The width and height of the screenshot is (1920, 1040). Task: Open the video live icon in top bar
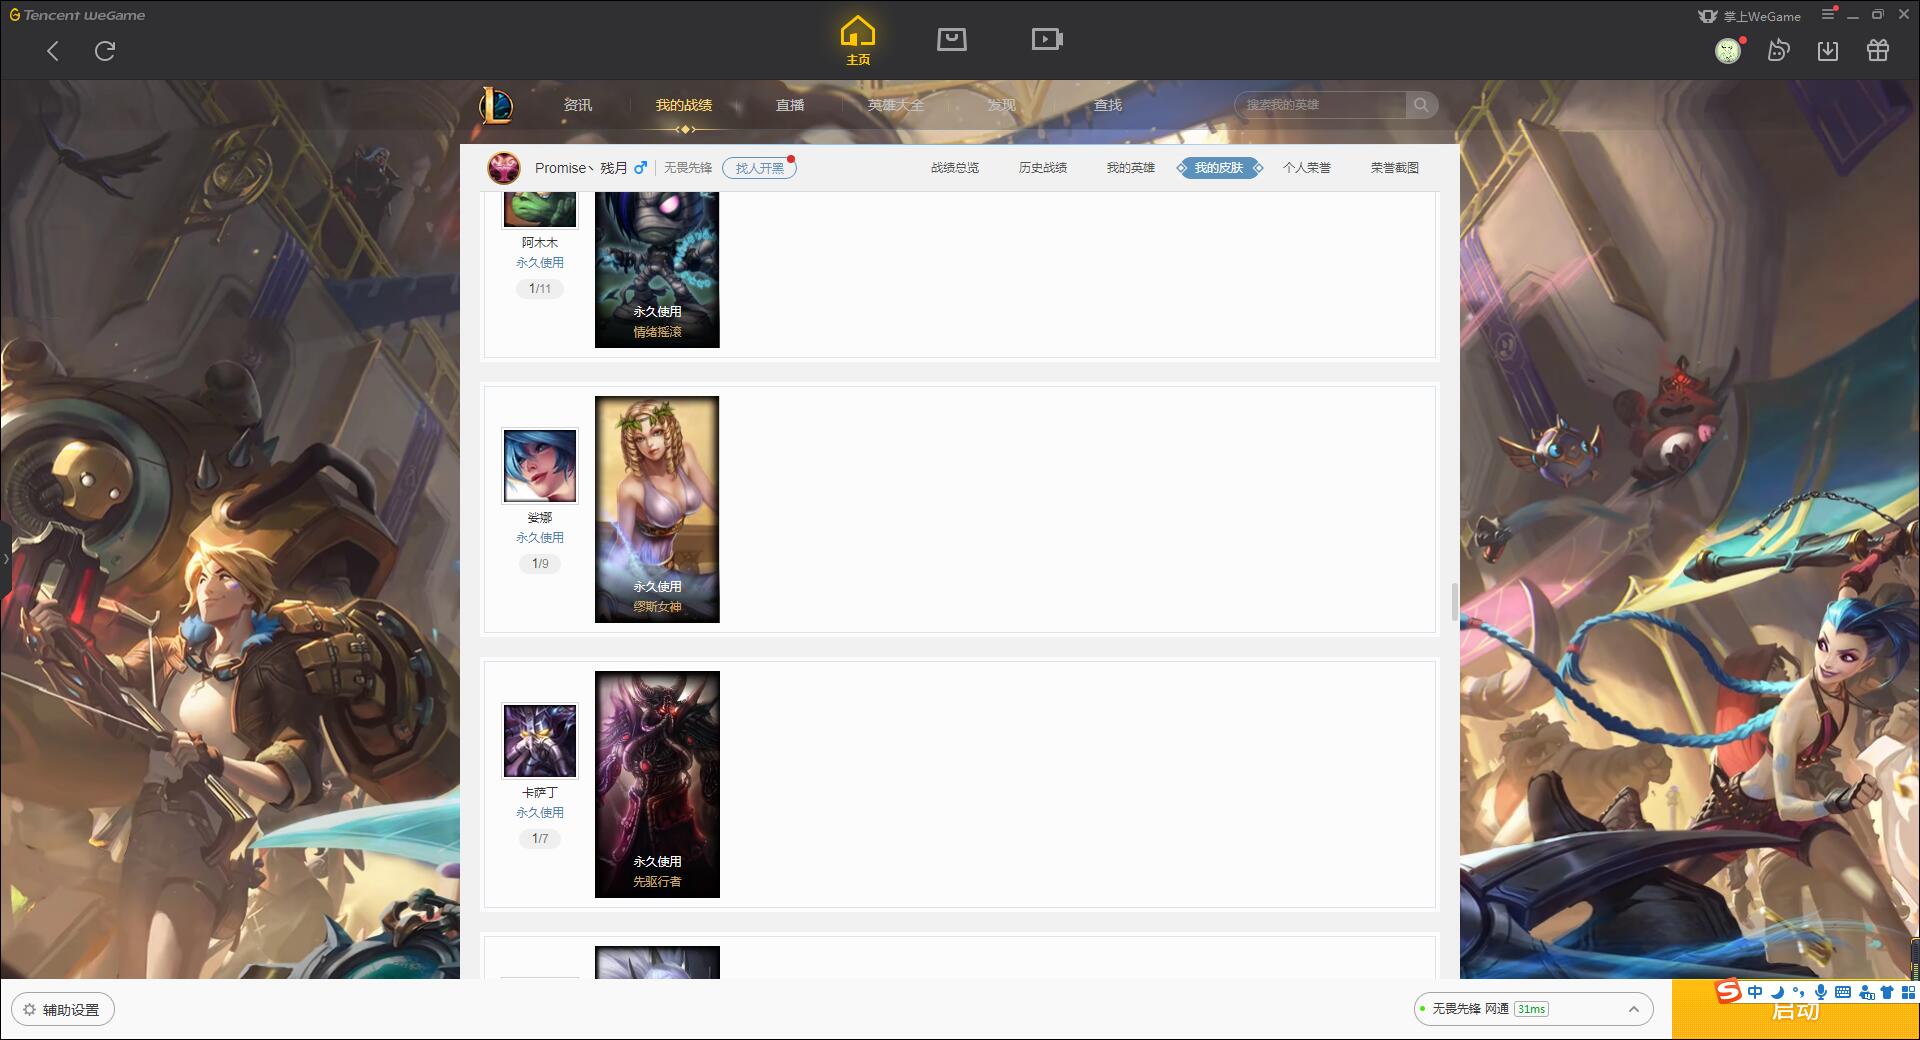click(x=1047, y=39)
